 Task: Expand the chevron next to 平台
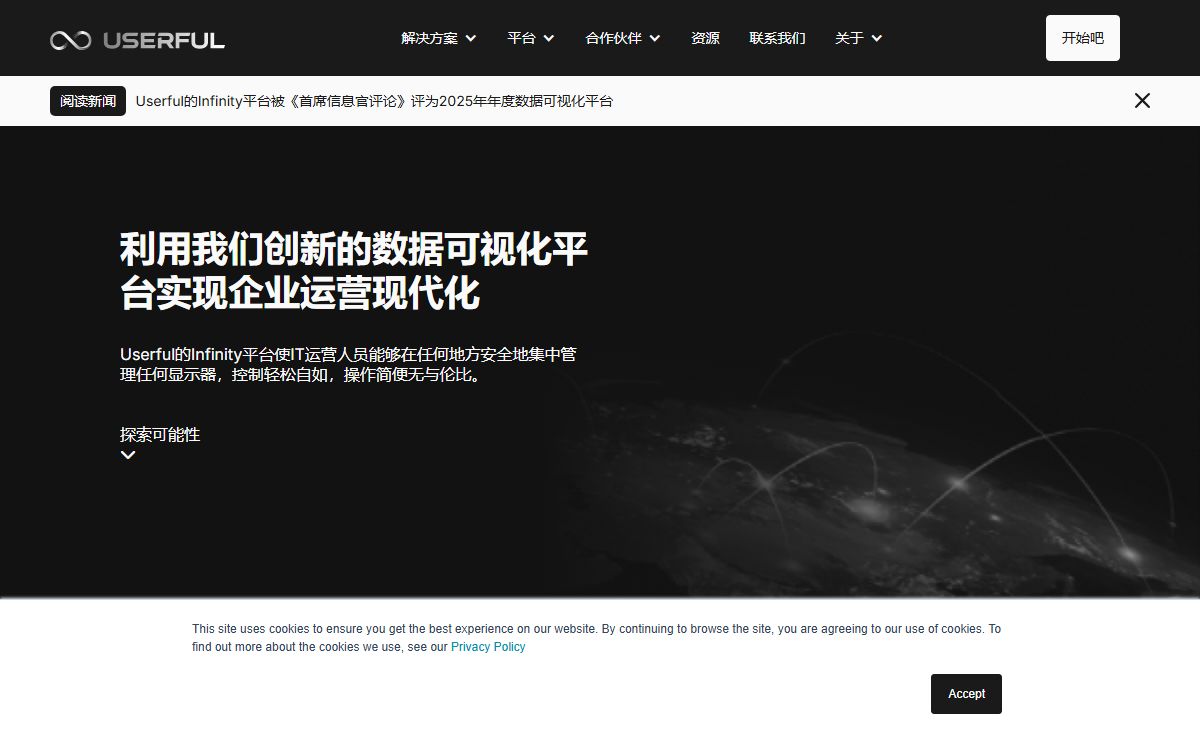(549, 39)
